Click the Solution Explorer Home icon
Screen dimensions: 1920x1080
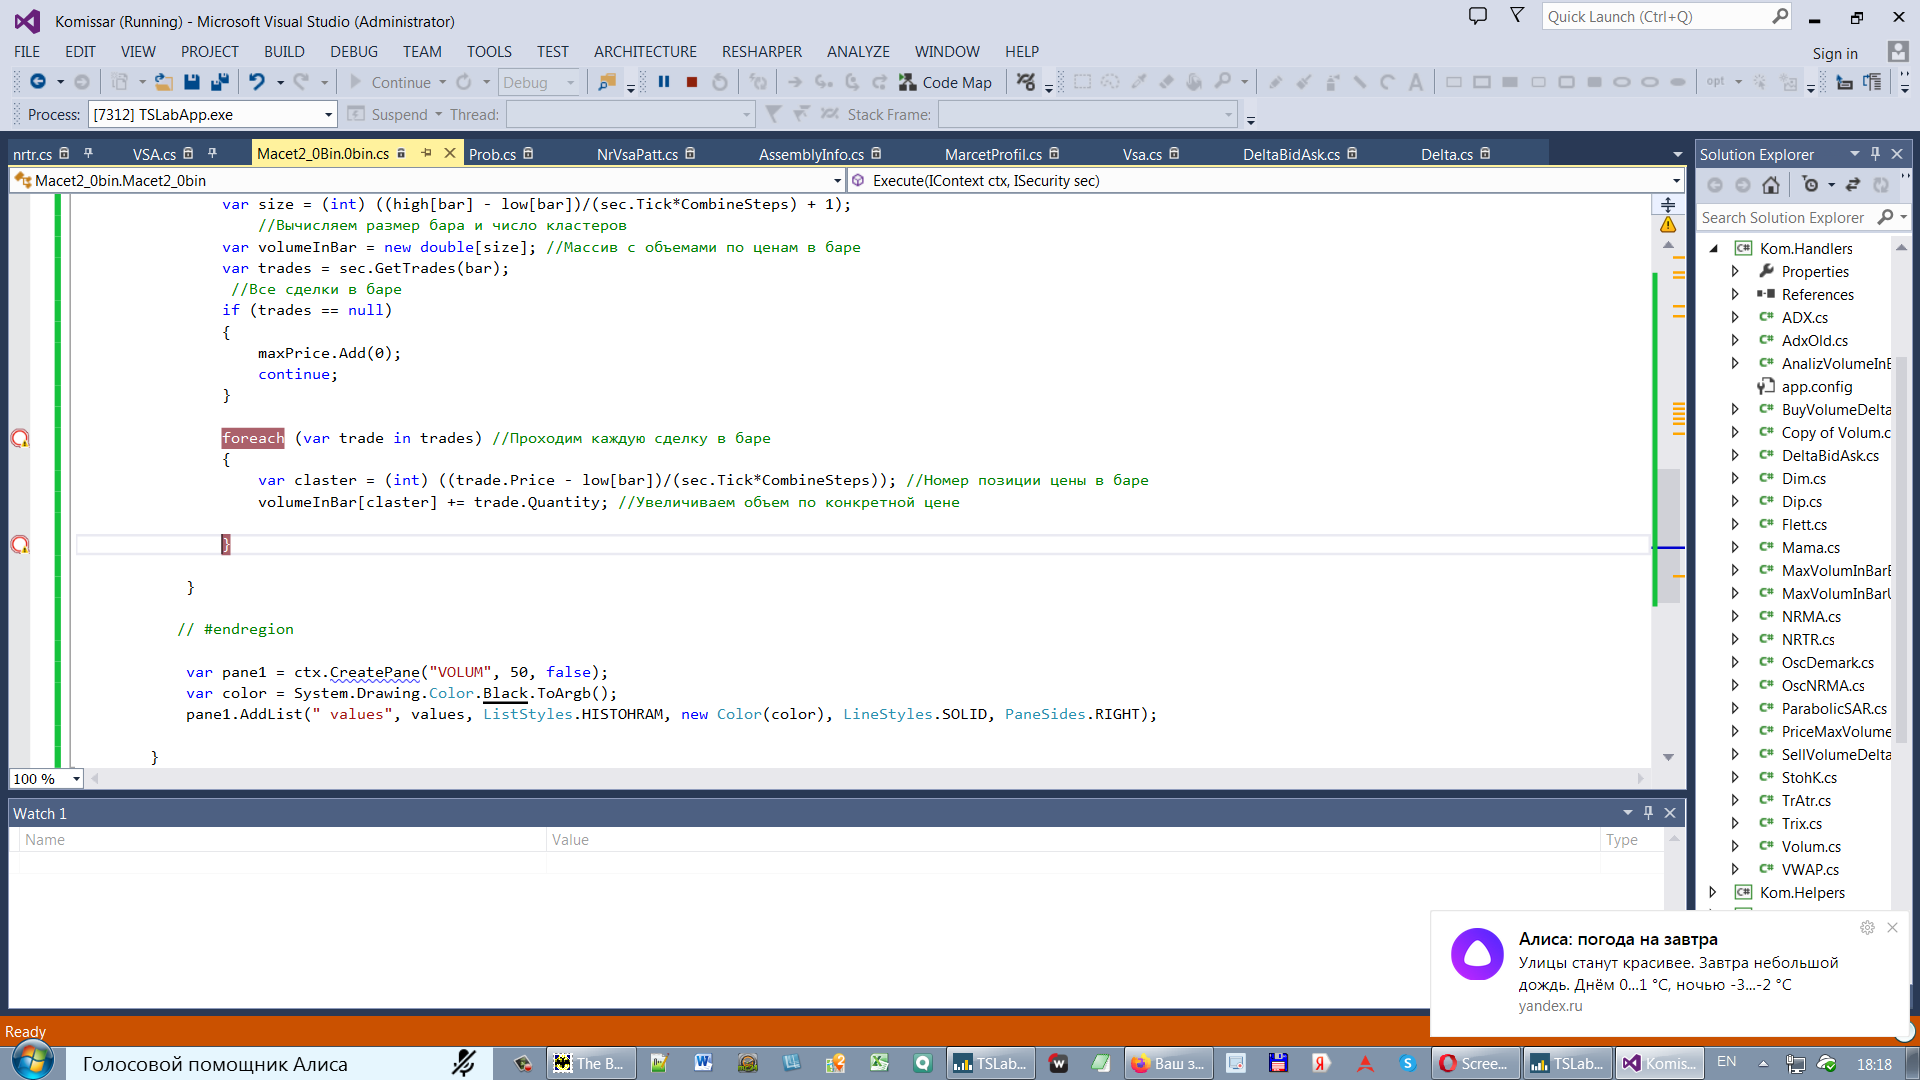coord(1771,185)
